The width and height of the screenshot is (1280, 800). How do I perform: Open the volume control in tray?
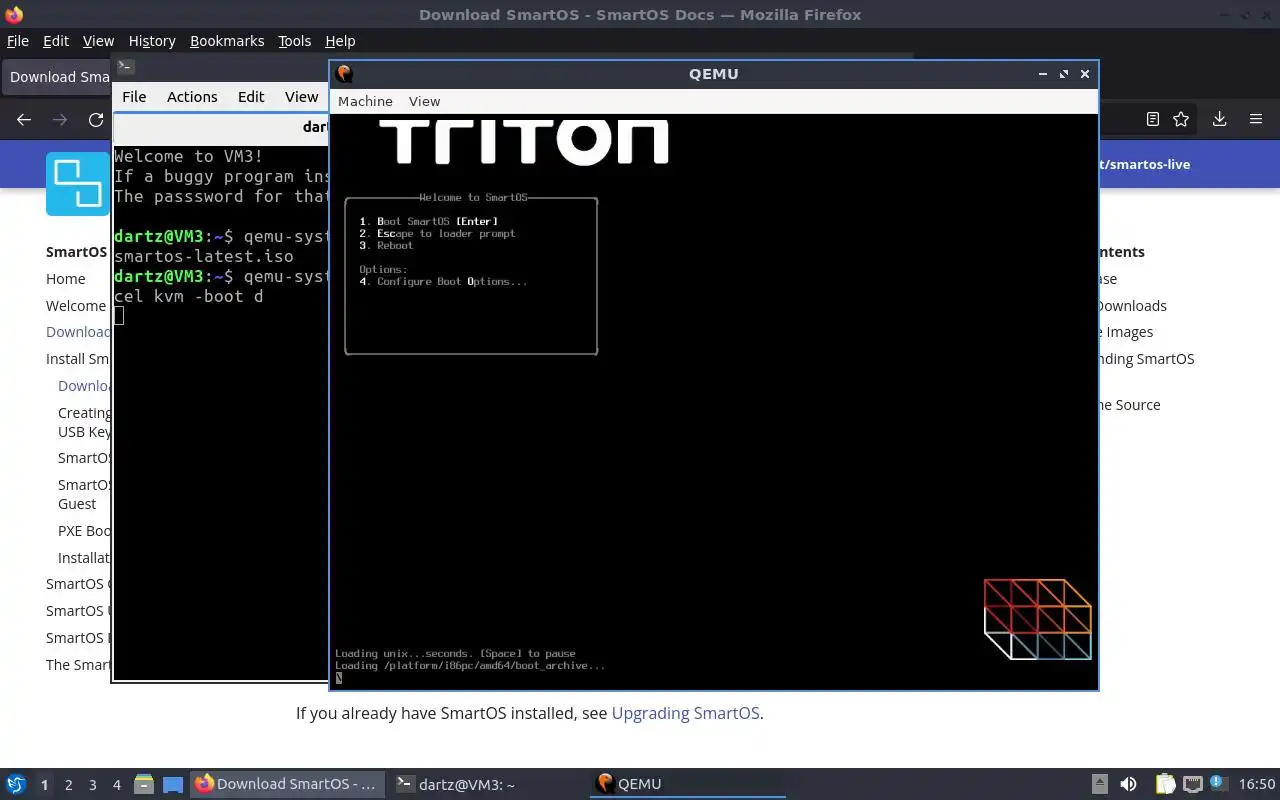coord(1128,784)
